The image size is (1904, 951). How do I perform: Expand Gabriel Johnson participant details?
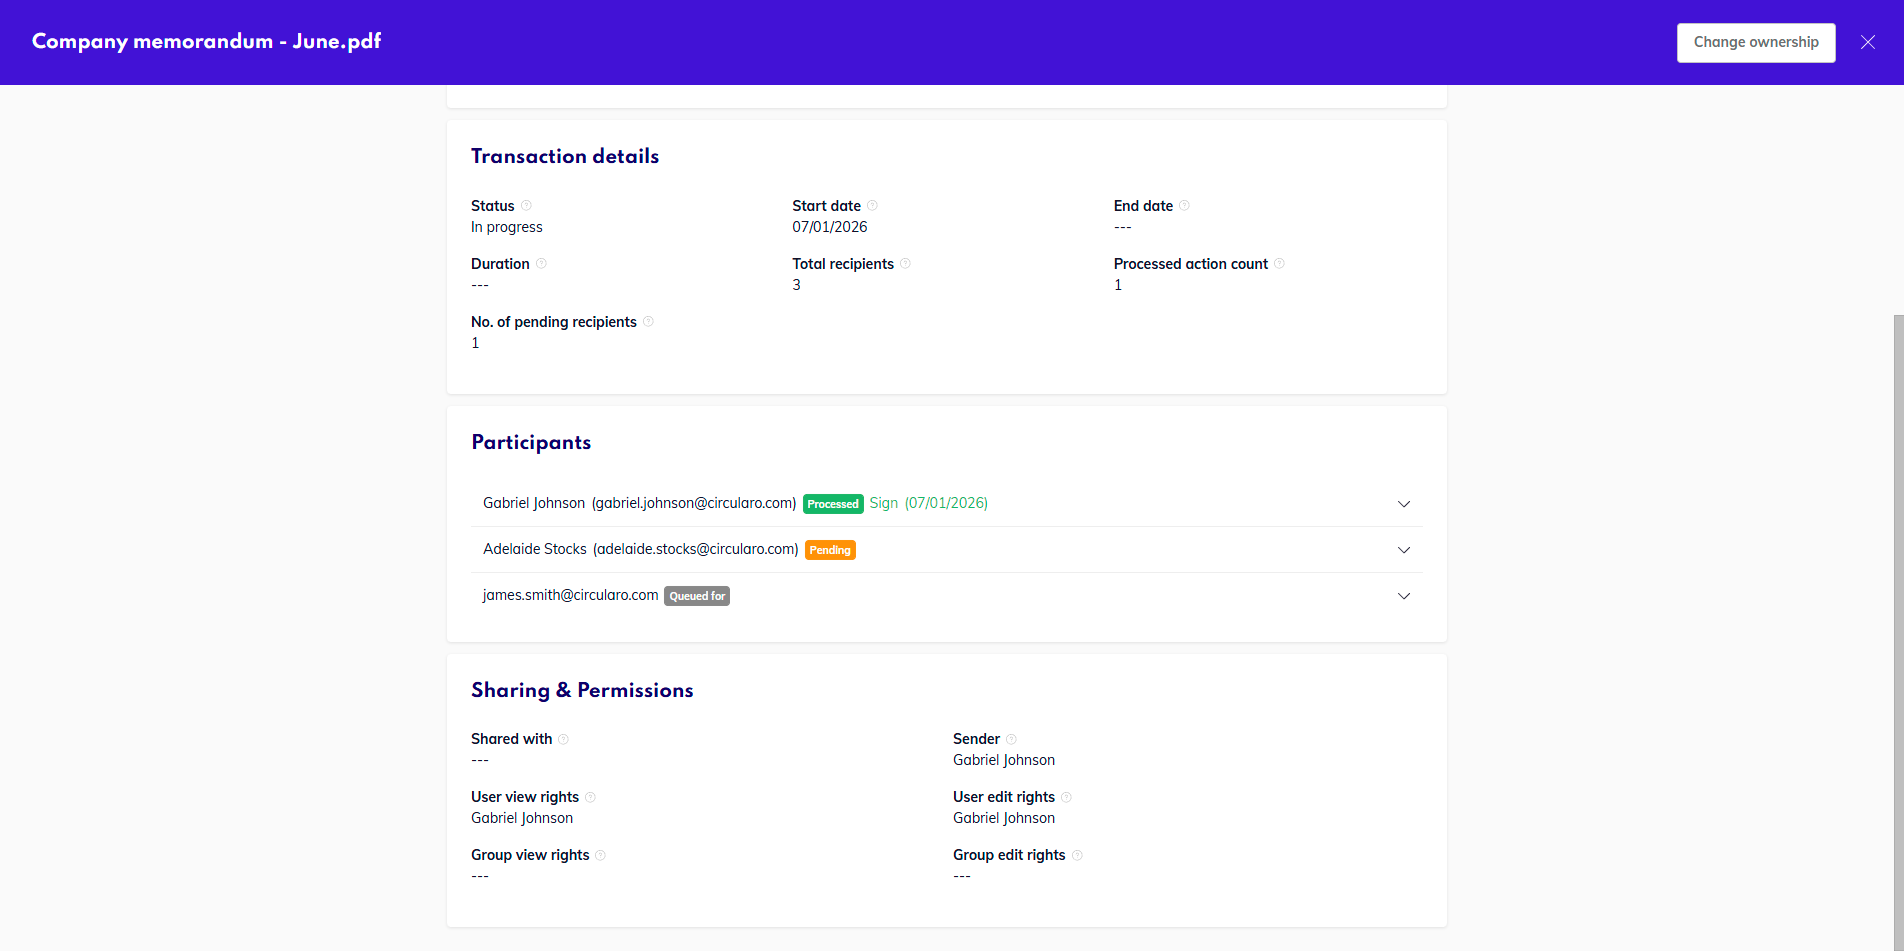coord(1403,504)
